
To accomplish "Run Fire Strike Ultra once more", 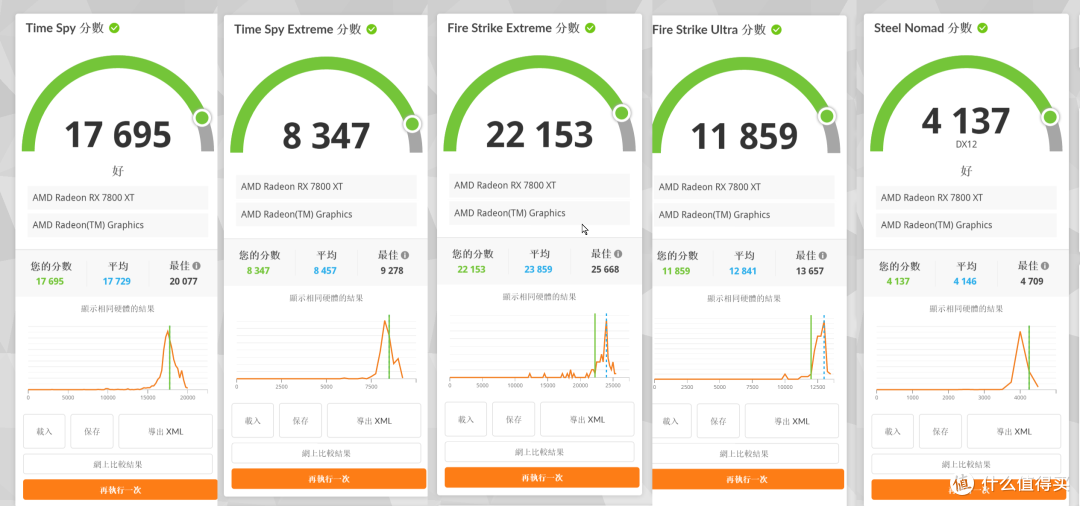I will [747, 478].
